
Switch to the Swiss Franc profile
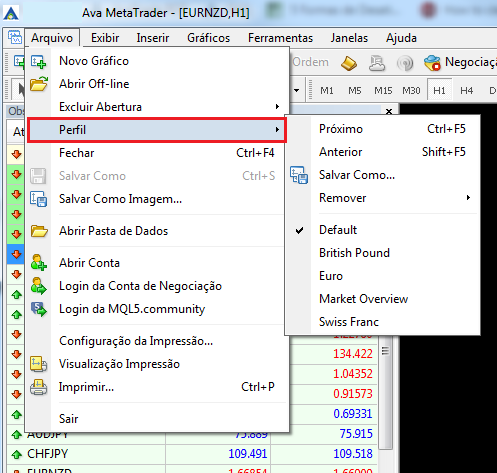pos(382,322)
